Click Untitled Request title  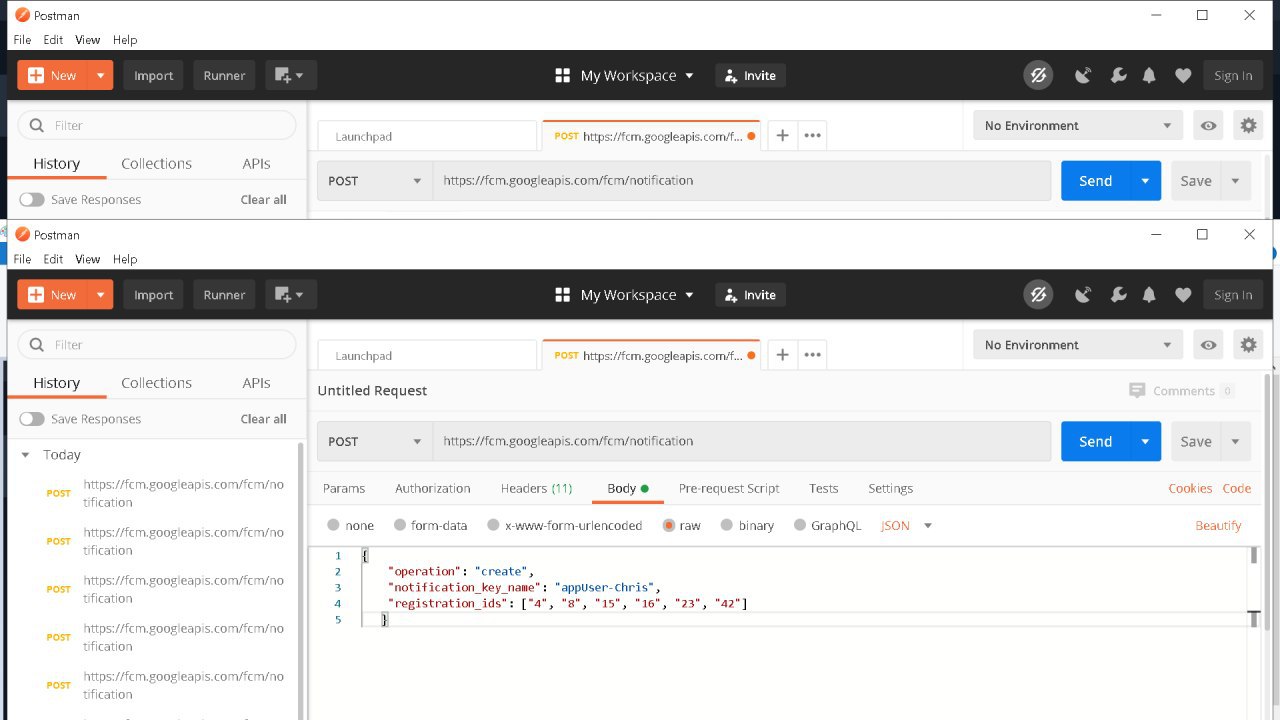tap(372, 391)
